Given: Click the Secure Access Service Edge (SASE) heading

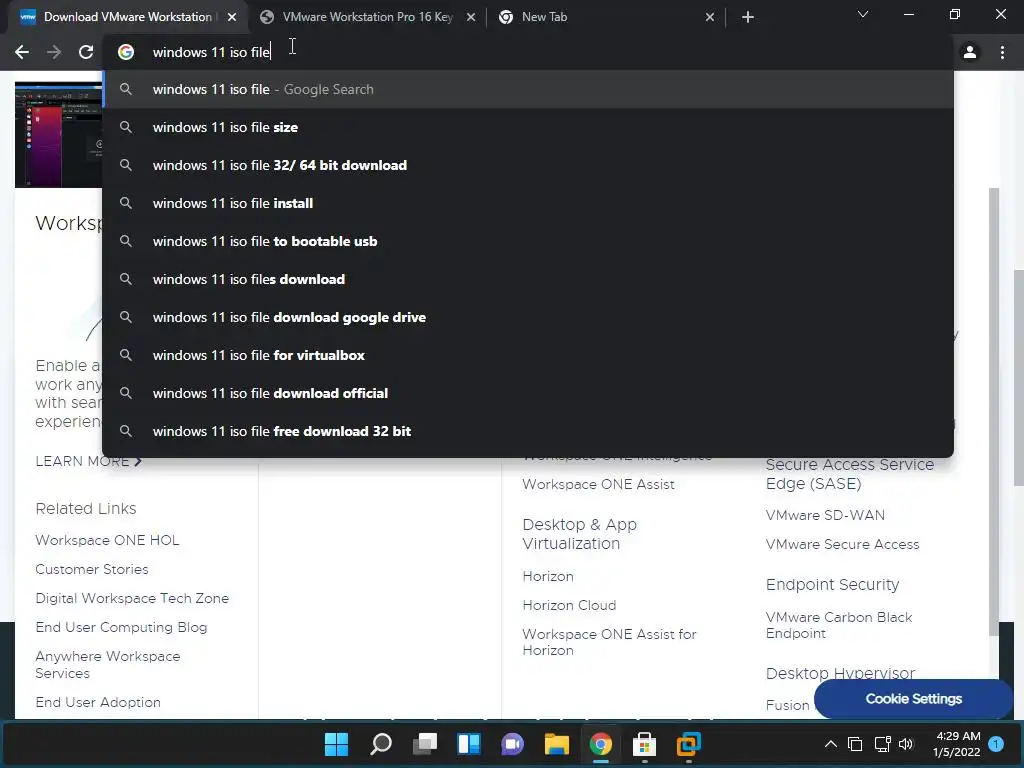Looking at the screenshot, I should 850,474.
